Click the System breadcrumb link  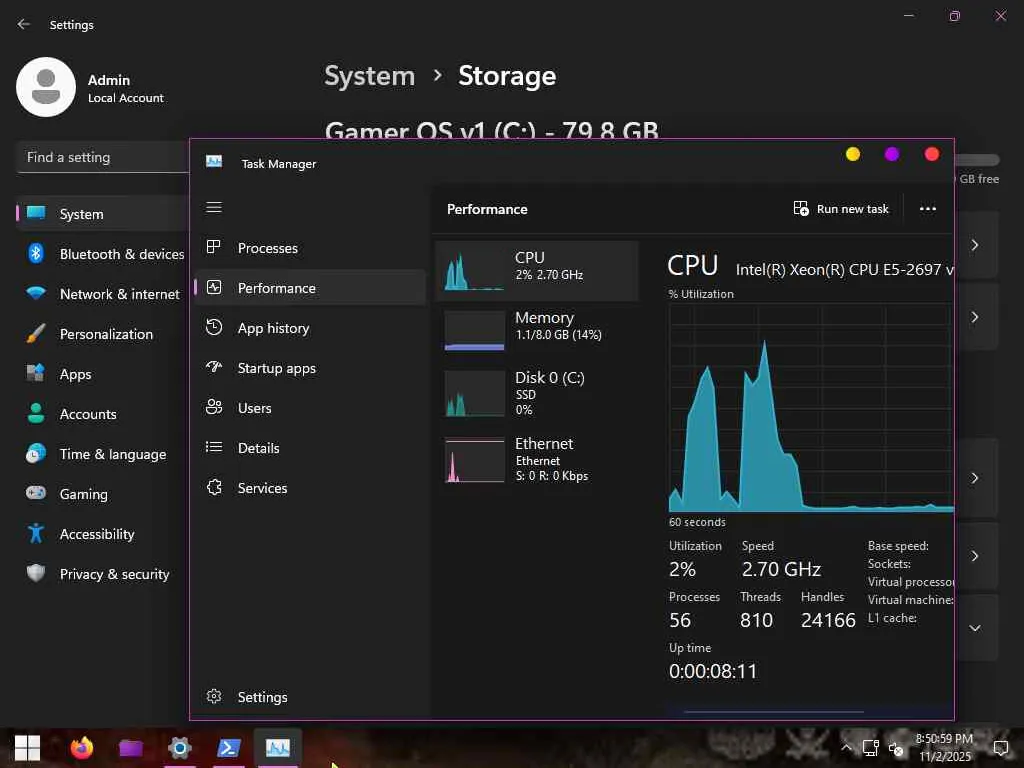point(369,76)
